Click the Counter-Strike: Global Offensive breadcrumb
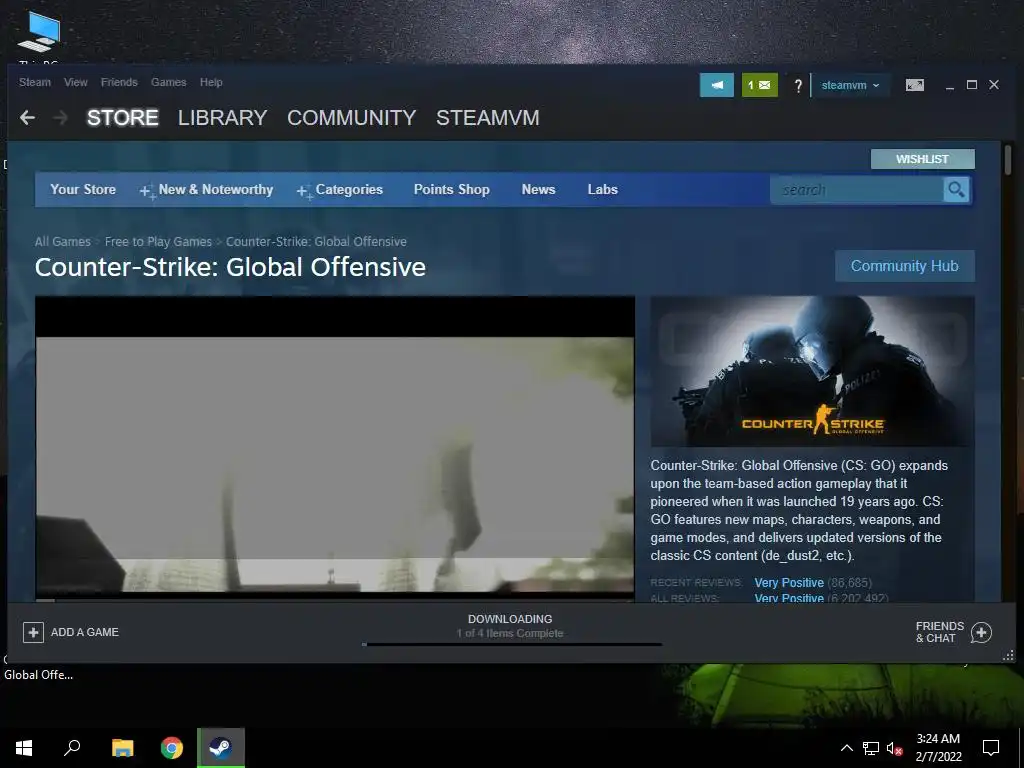The width and height of the screenshot is (1024, 768). pyautogui.click(x=316, y=242)
